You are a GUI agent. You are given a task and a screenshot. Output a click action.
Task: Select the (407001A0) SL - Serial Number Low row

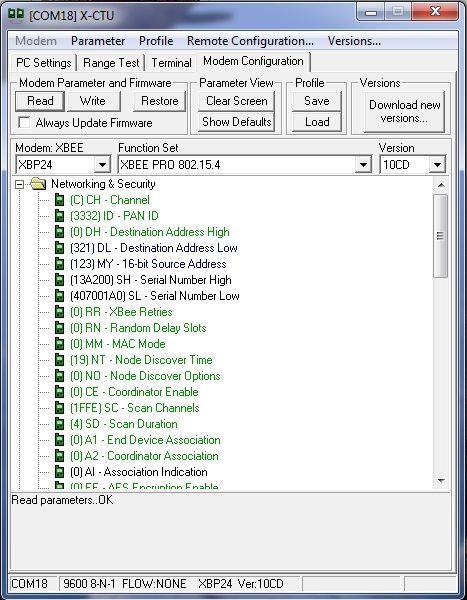[x=155, y=296]
